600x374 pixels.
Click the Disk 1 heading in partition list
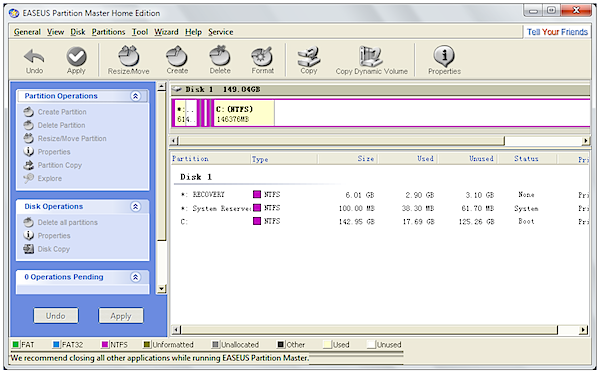point(196,177)
